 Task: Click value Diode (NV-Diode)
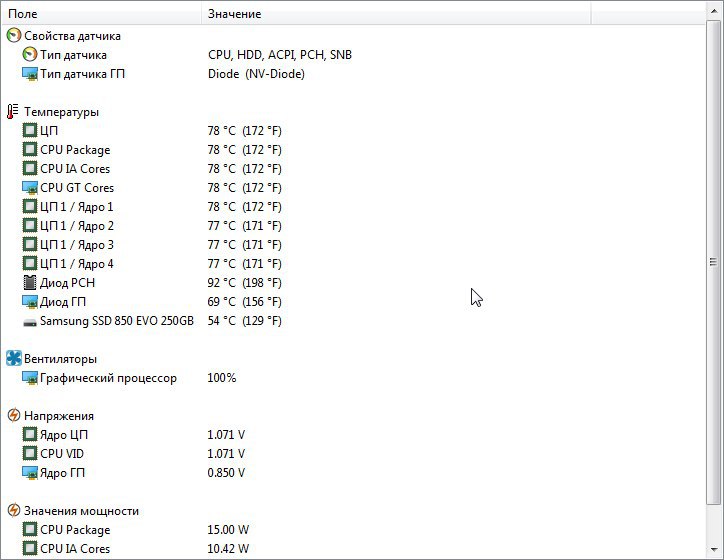(256, 74)
